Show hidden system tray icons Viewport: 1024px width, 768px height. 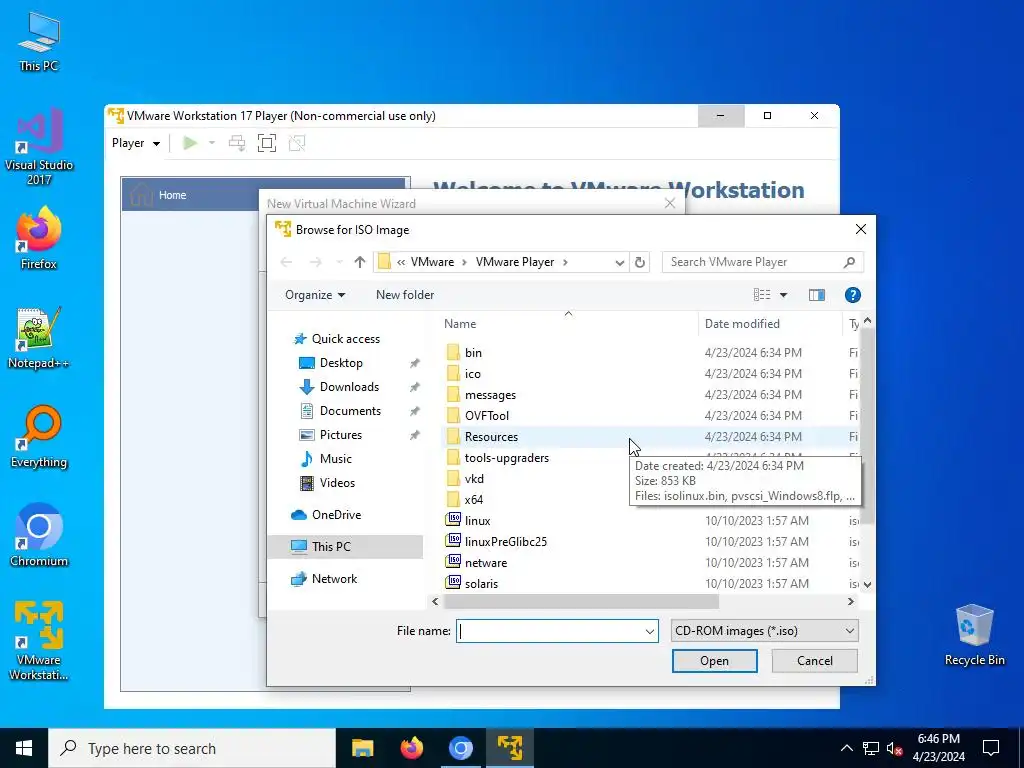tap(846, 748)
